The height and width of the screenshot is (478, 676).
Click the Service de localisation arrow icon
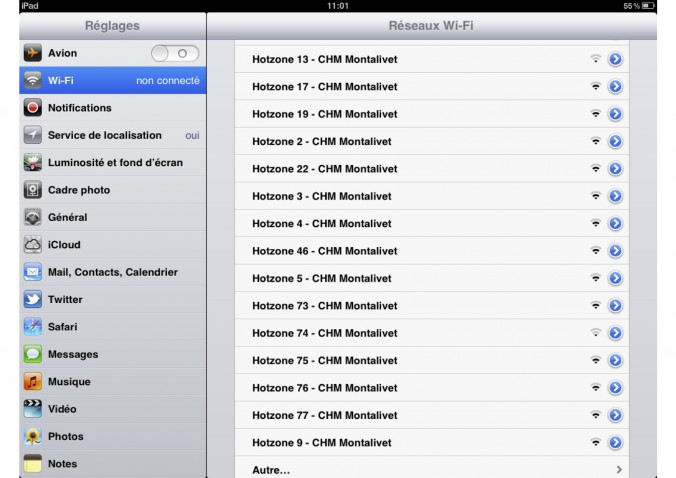[33, 135]
